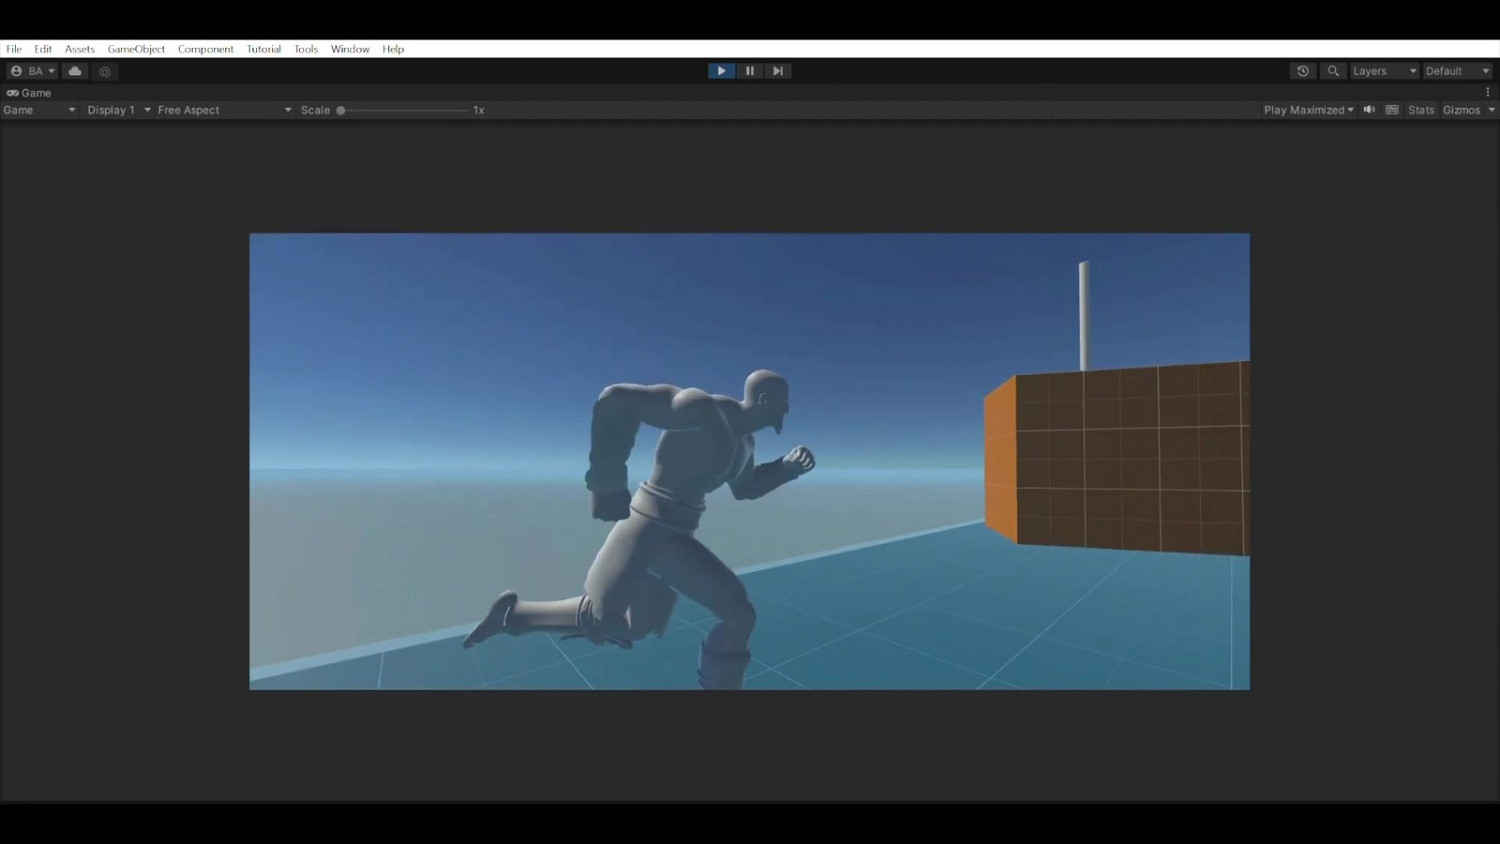Pause the running game

[x=750, y=70]
